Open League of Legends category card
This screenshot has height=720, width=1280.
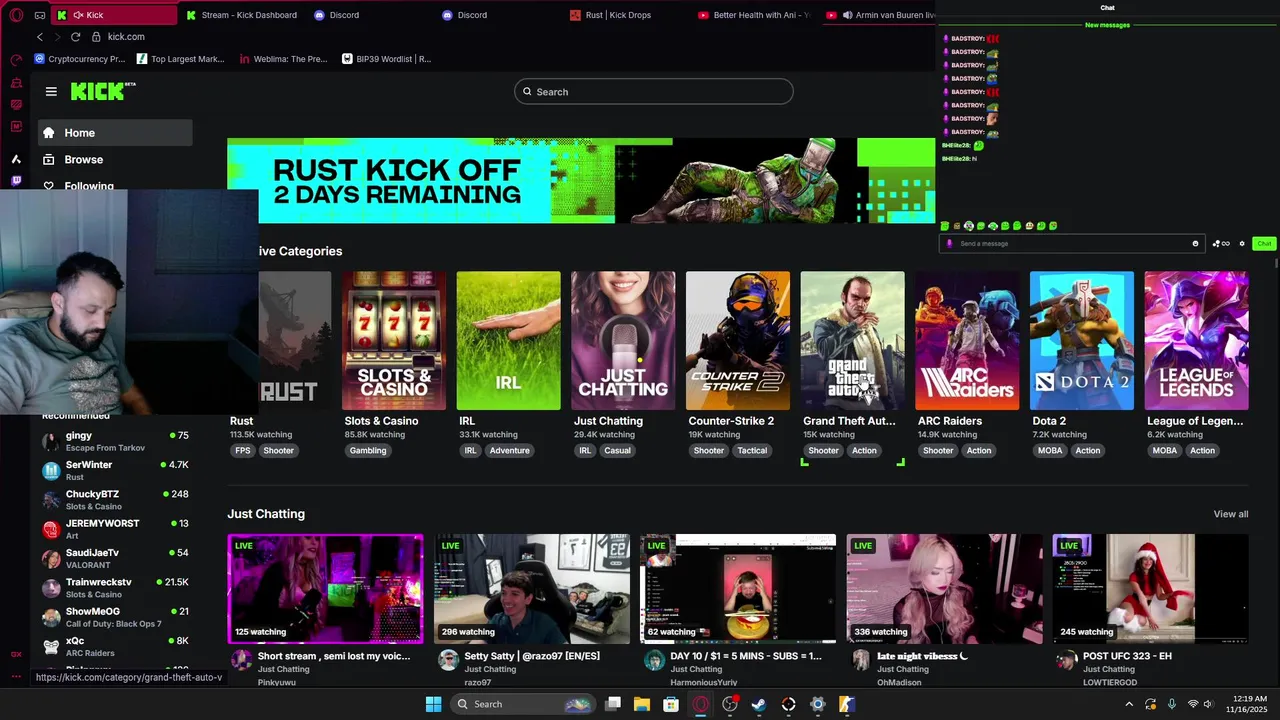click(1196, 341)
